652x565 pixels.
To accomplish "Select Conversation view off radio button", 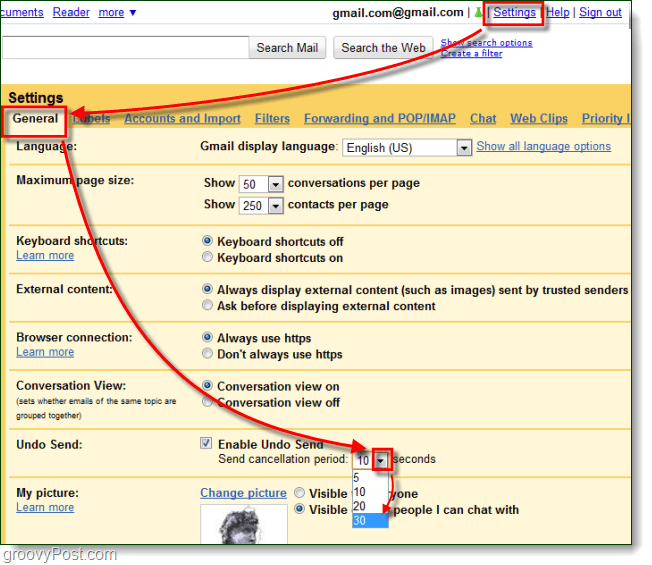I will point(207,402).
